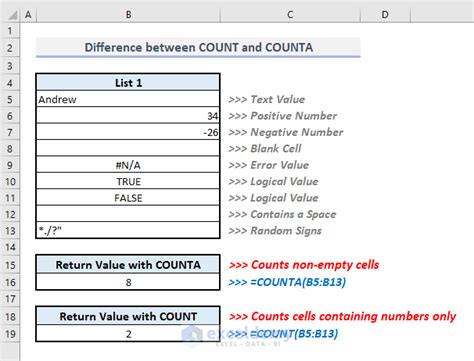The width and height of the screenshot is (474, 361).
Task: Select row 15 header
Action: (10, 265)
